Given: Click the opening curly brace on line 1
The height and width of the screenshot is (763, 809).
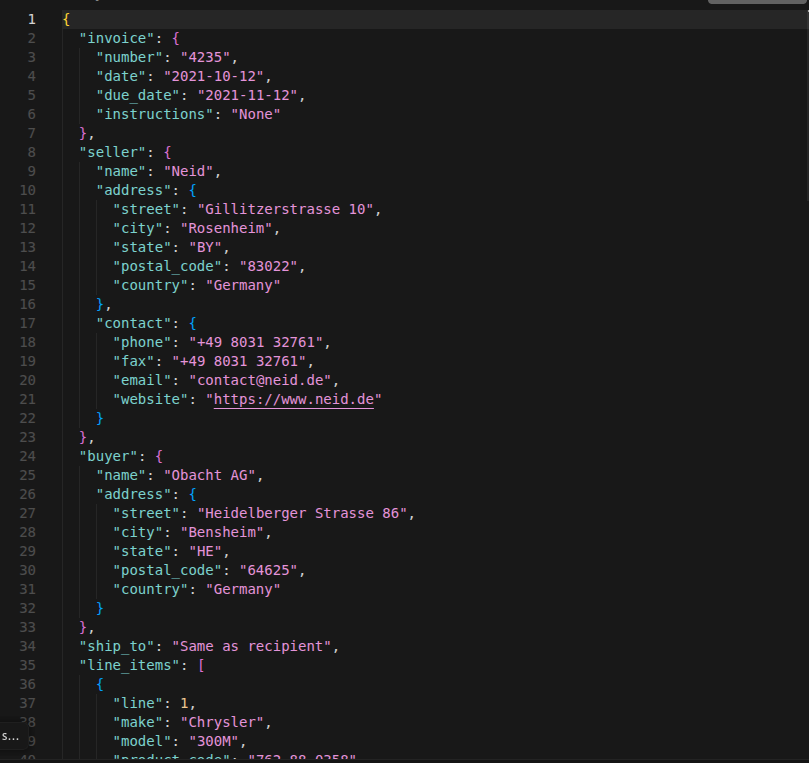Looking at the screenshot, I should coord(66,20).
